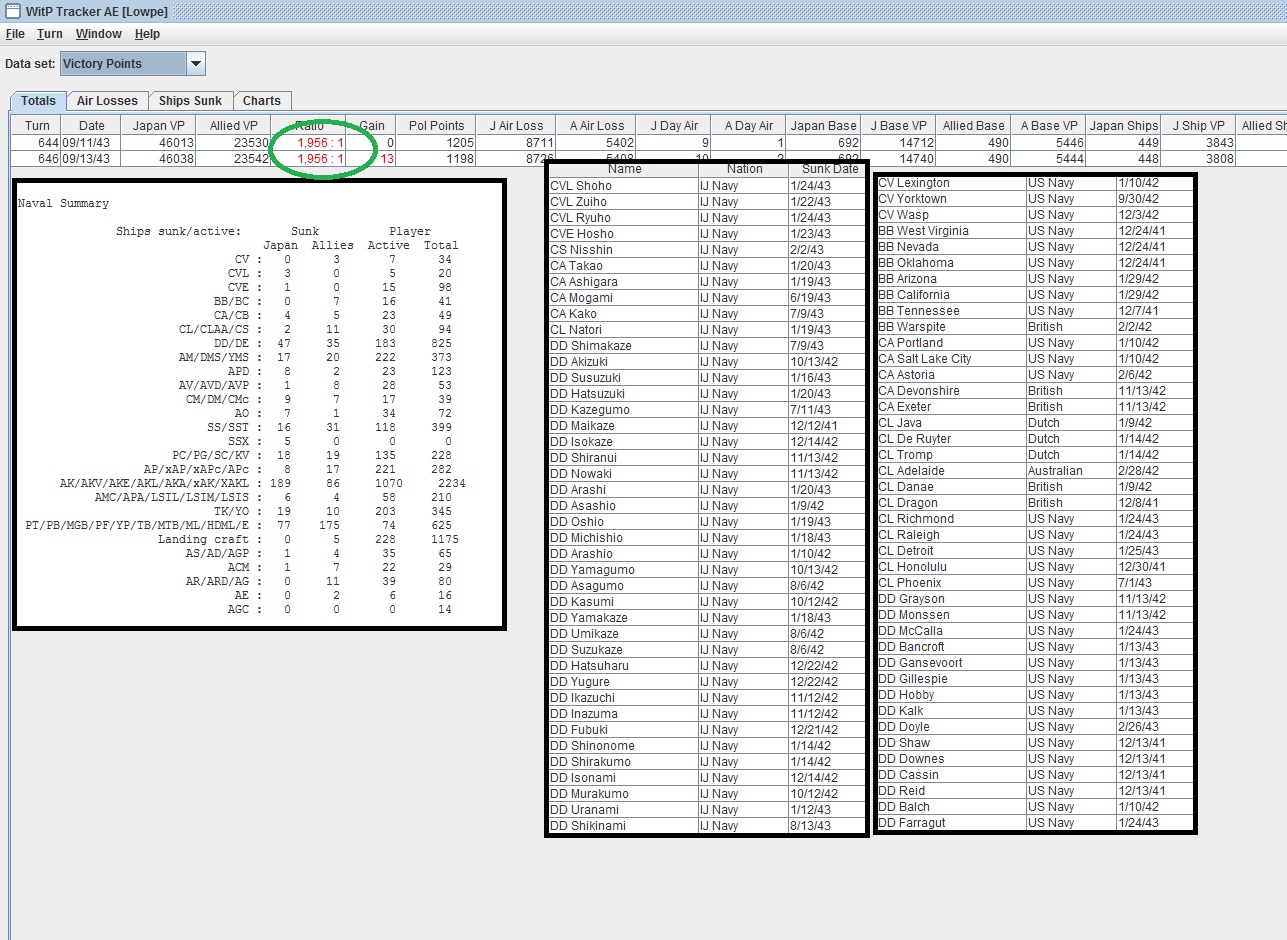Click the Allied VP column header

[233, 126]
